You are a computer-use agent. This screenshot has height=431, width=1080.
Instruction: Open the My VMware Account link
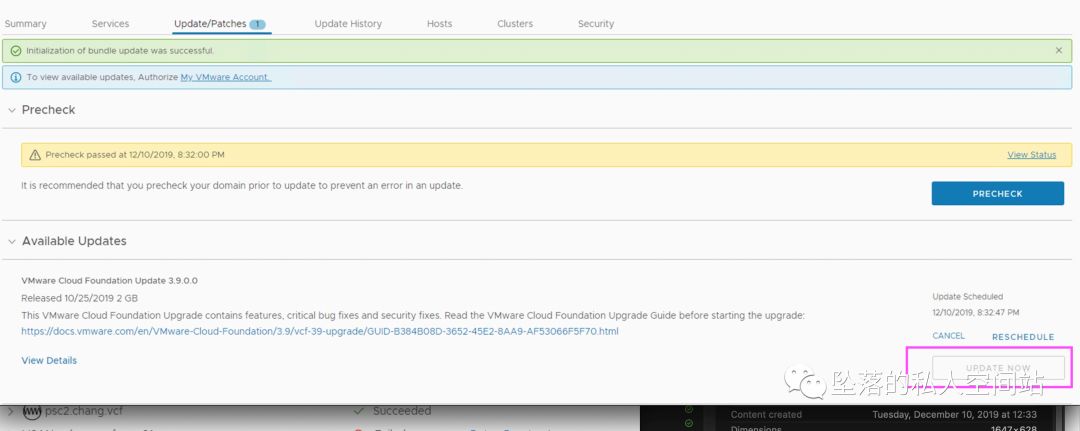pyautogui.click(x=226, y=77)
